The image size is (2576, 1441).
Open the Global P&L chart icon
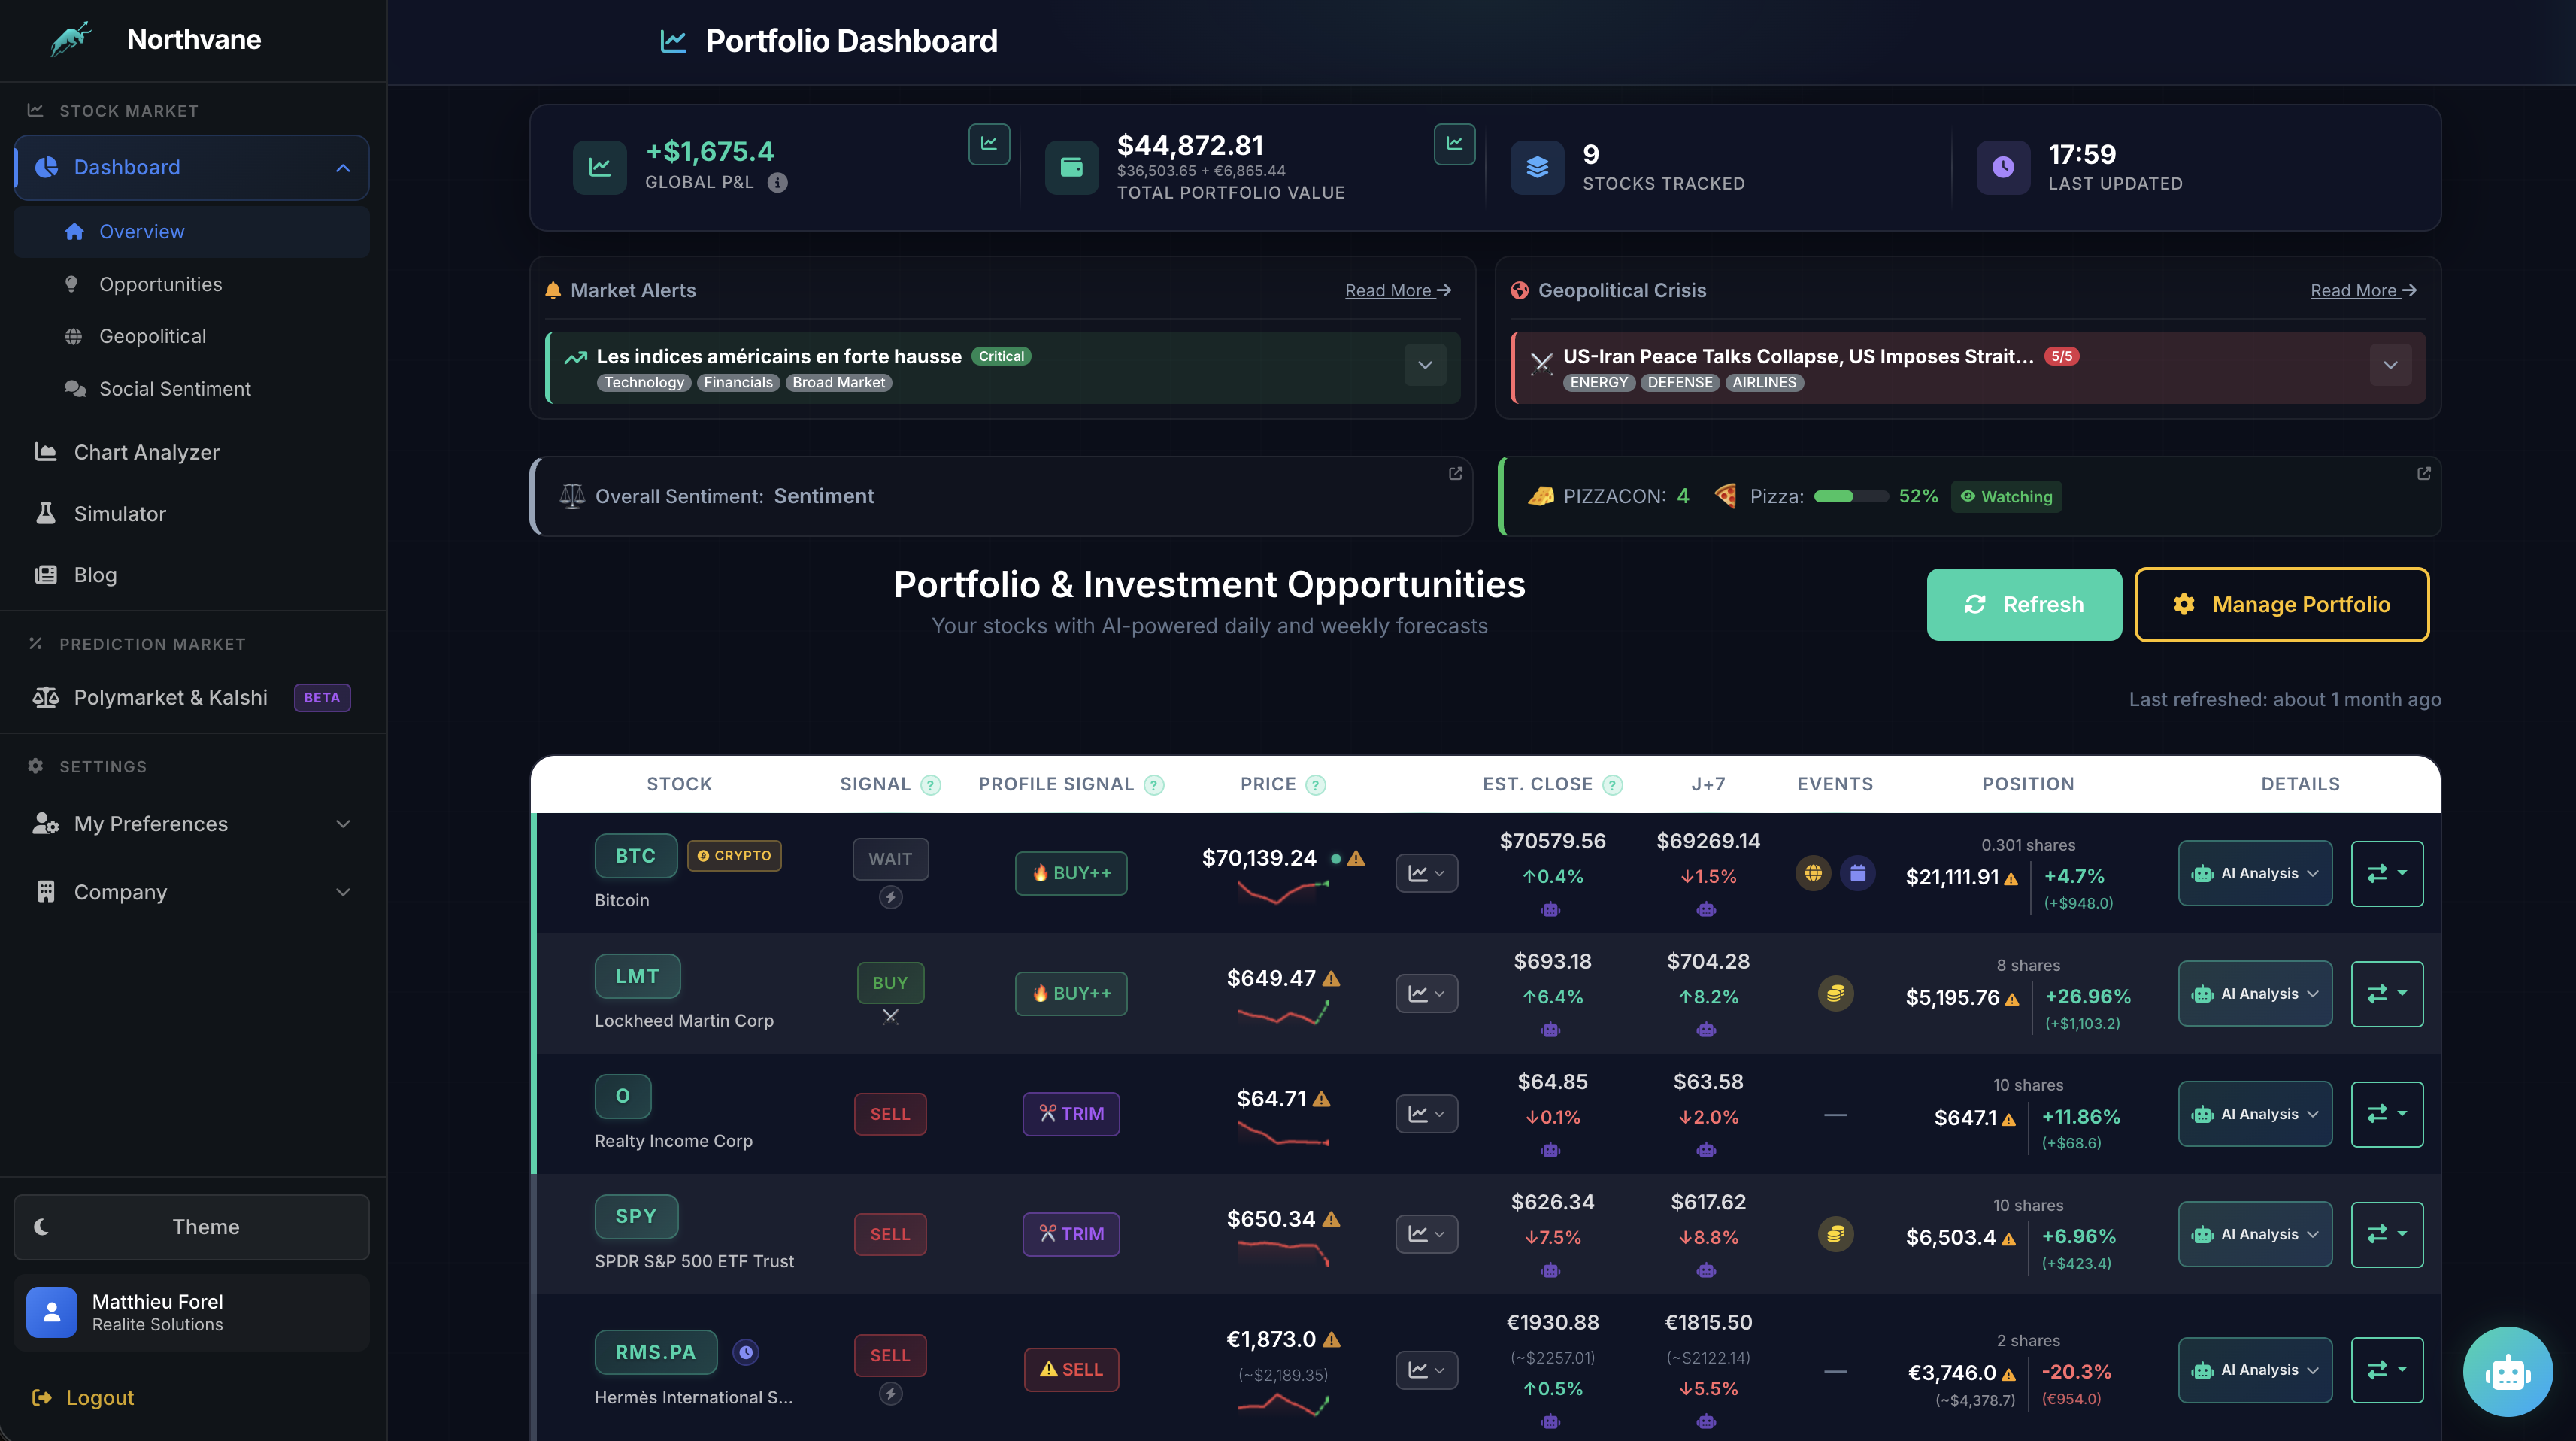coord(988,144)
